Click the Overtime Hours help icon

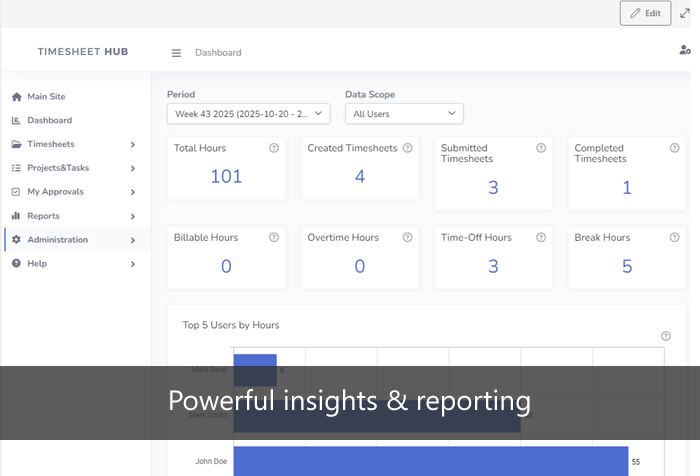[407, 238]
